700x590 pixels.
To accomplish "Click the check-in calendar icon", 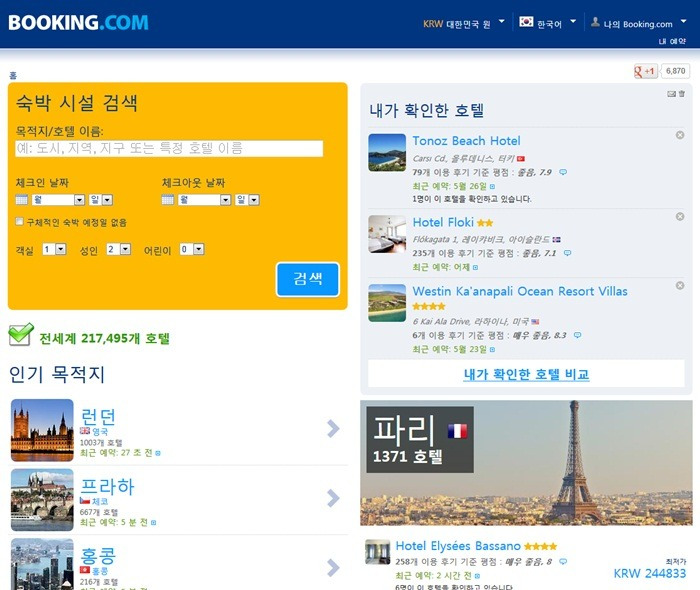I will 21,200.
